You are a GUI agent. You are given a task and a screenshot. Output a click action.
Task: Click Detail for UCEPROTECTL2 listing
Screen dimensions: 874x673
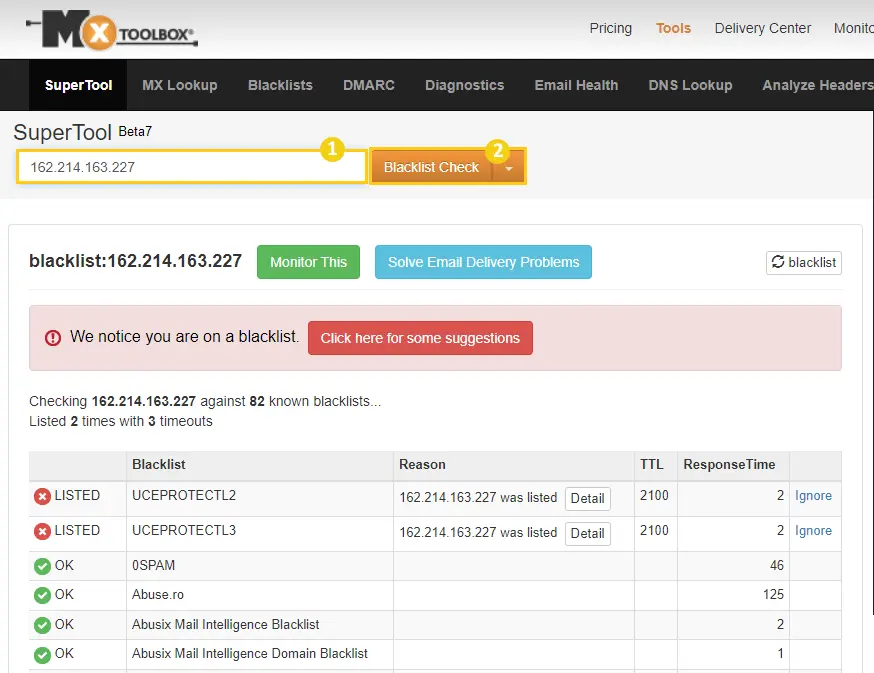pos(587,499)
